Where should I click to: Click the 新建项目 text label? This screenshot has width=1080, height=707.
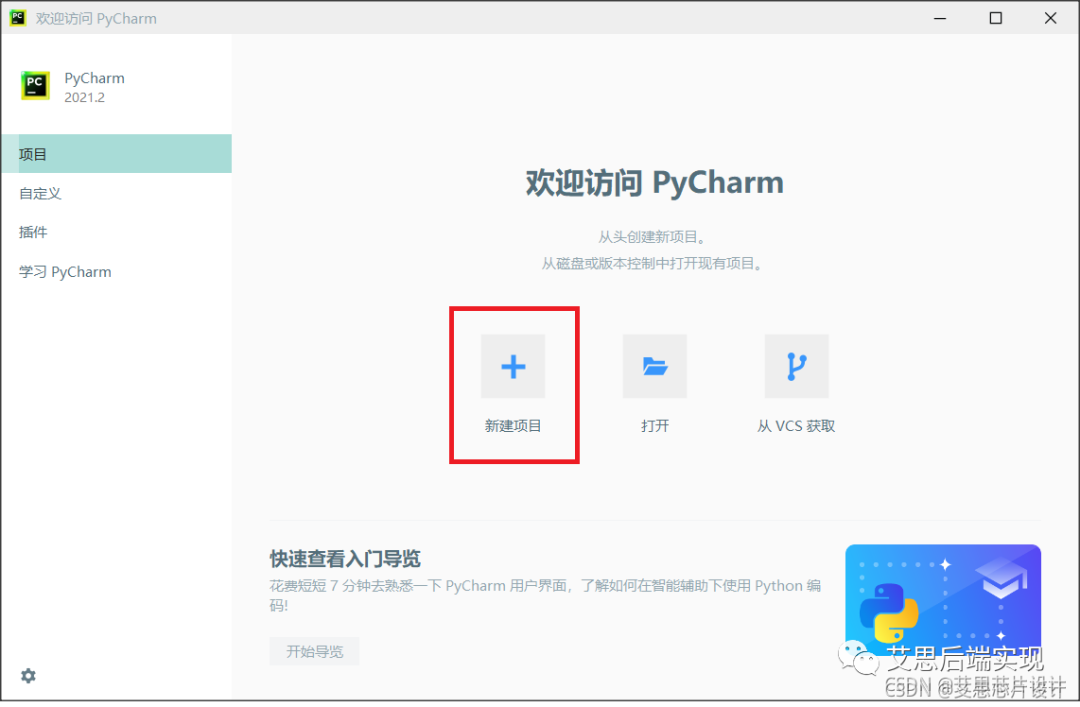pyautogui.click(x=513, y=426)
